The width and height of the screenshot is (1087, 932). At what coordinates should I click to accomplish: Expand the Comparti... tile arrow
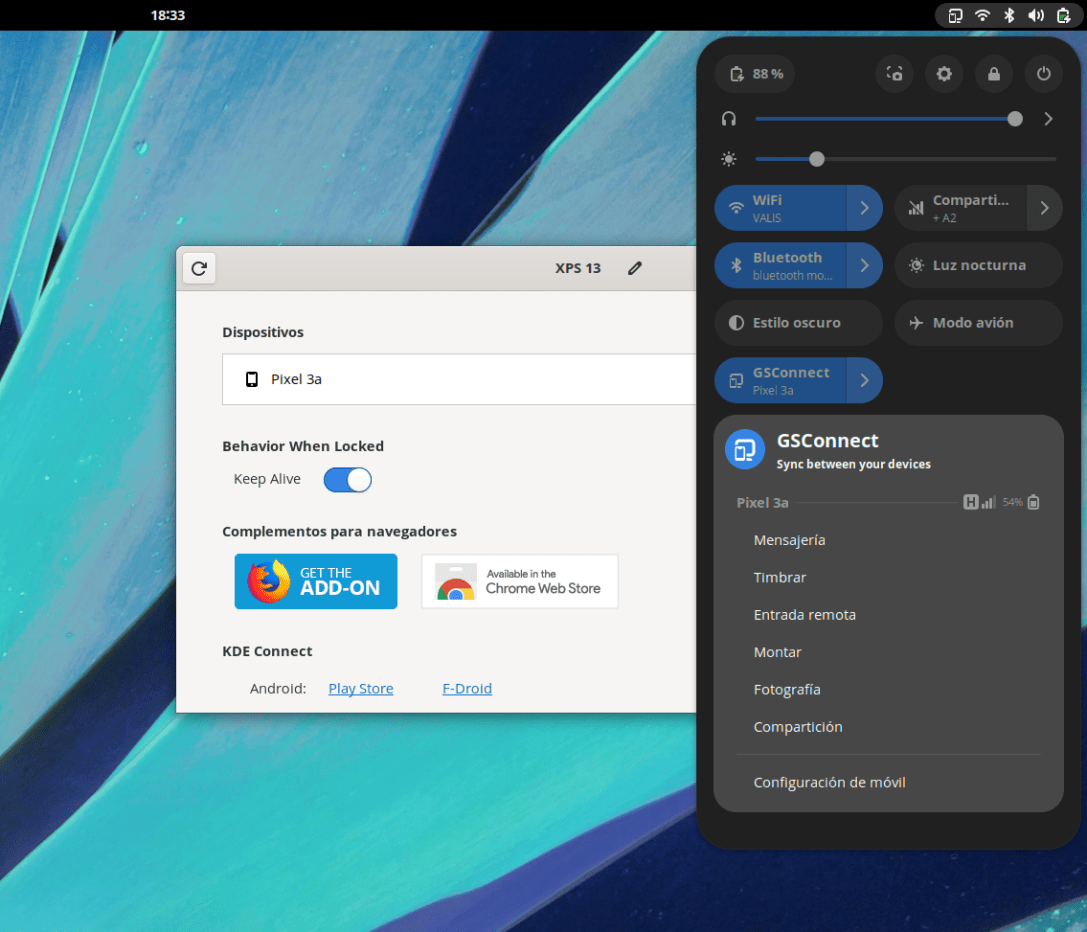[1045, 208]
